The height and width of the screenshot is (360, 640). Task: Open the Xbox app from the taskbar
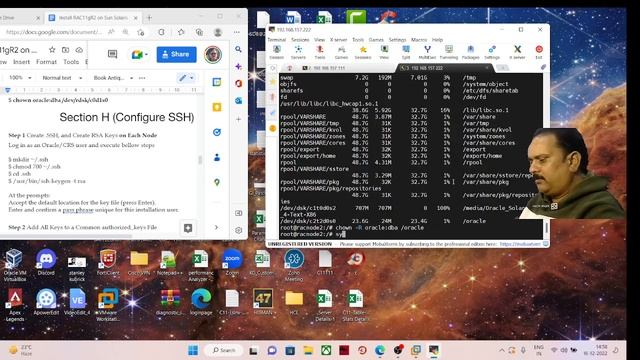[x=326, y=350]
